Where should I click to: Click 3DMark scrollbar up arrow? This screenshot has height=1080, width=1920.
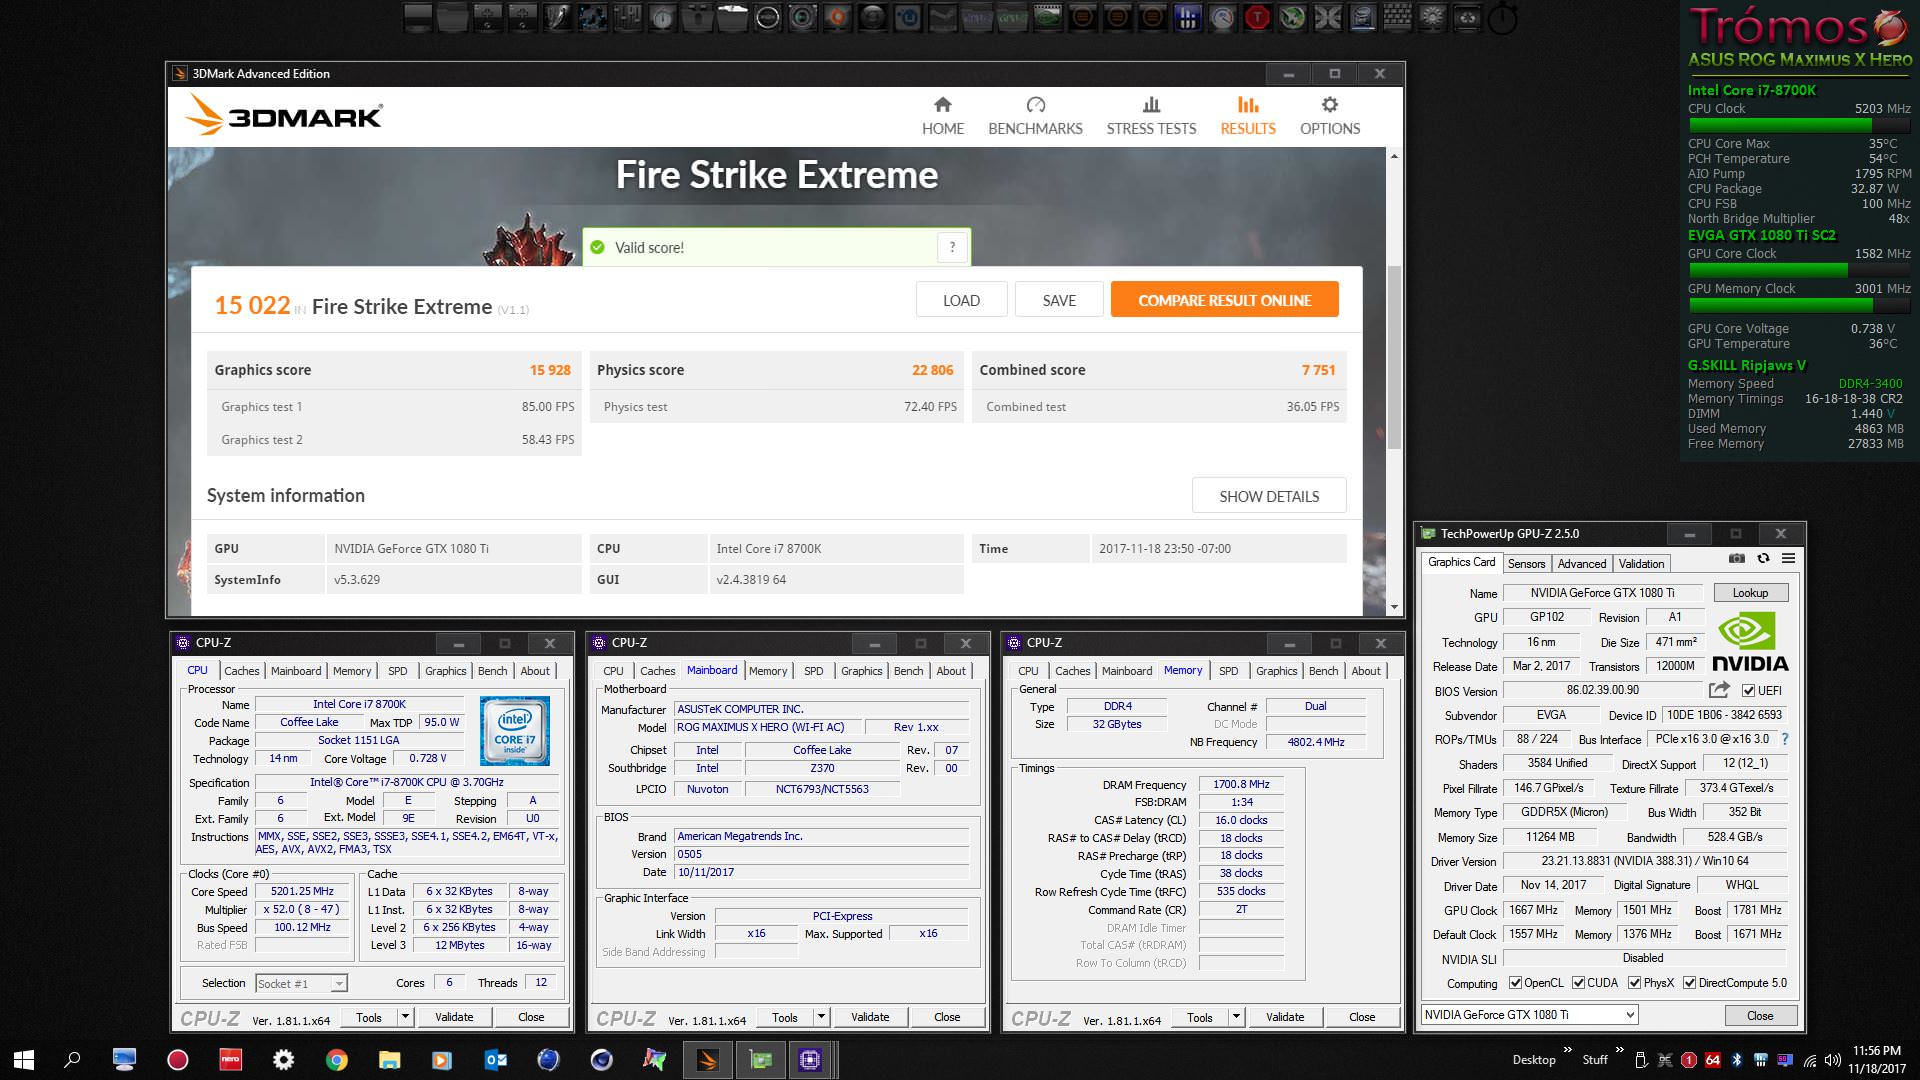(1394, 156)
